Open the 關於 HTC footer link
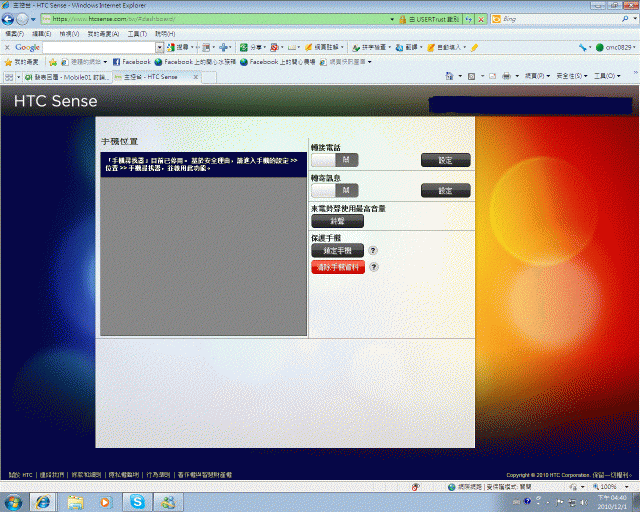640x512 pixels. [x=20, y=475]
